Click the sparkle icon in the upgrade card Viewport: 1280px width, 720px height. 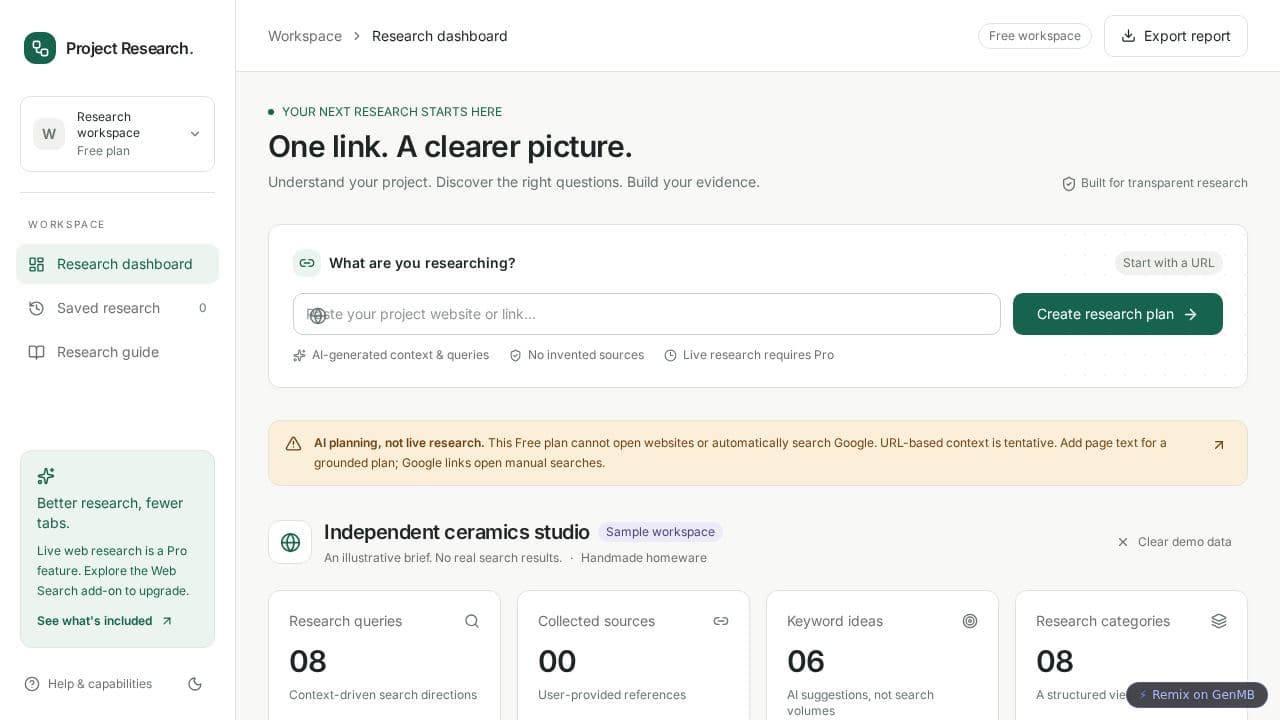pyautogui.click(x=46, y=476)
